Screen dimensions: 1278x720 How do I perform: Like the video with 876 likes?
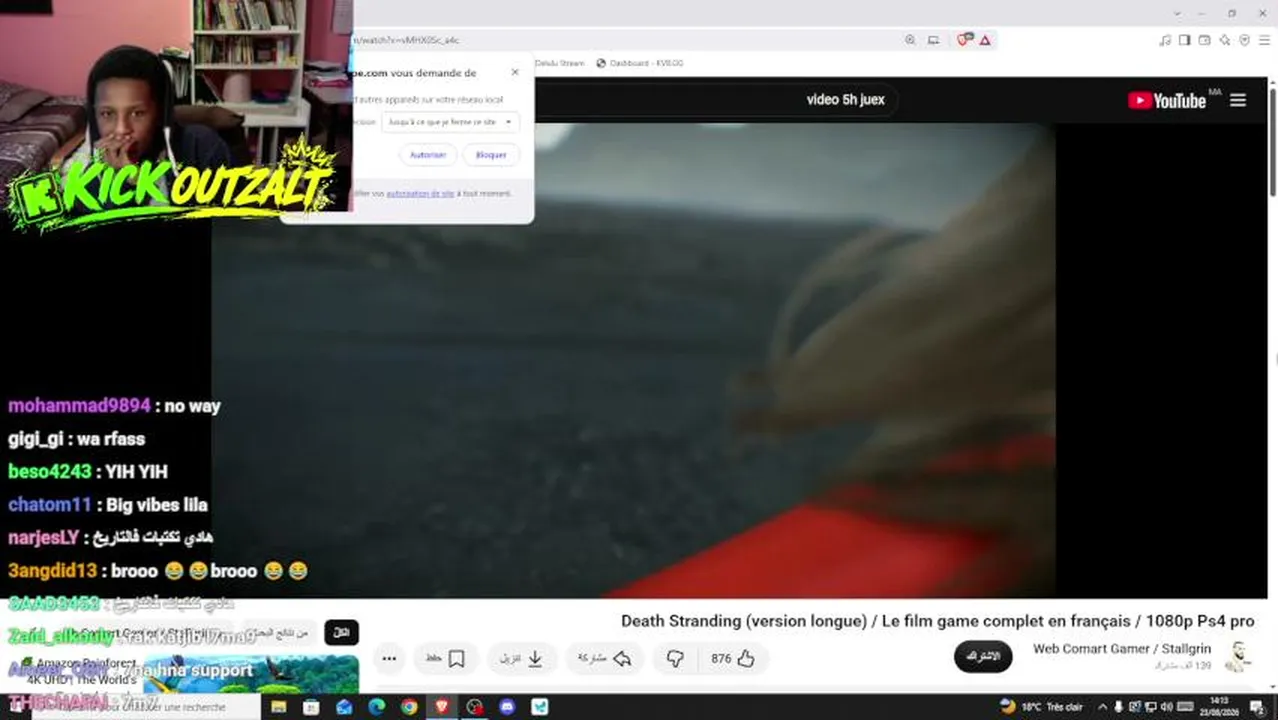(x=732, y=658)
